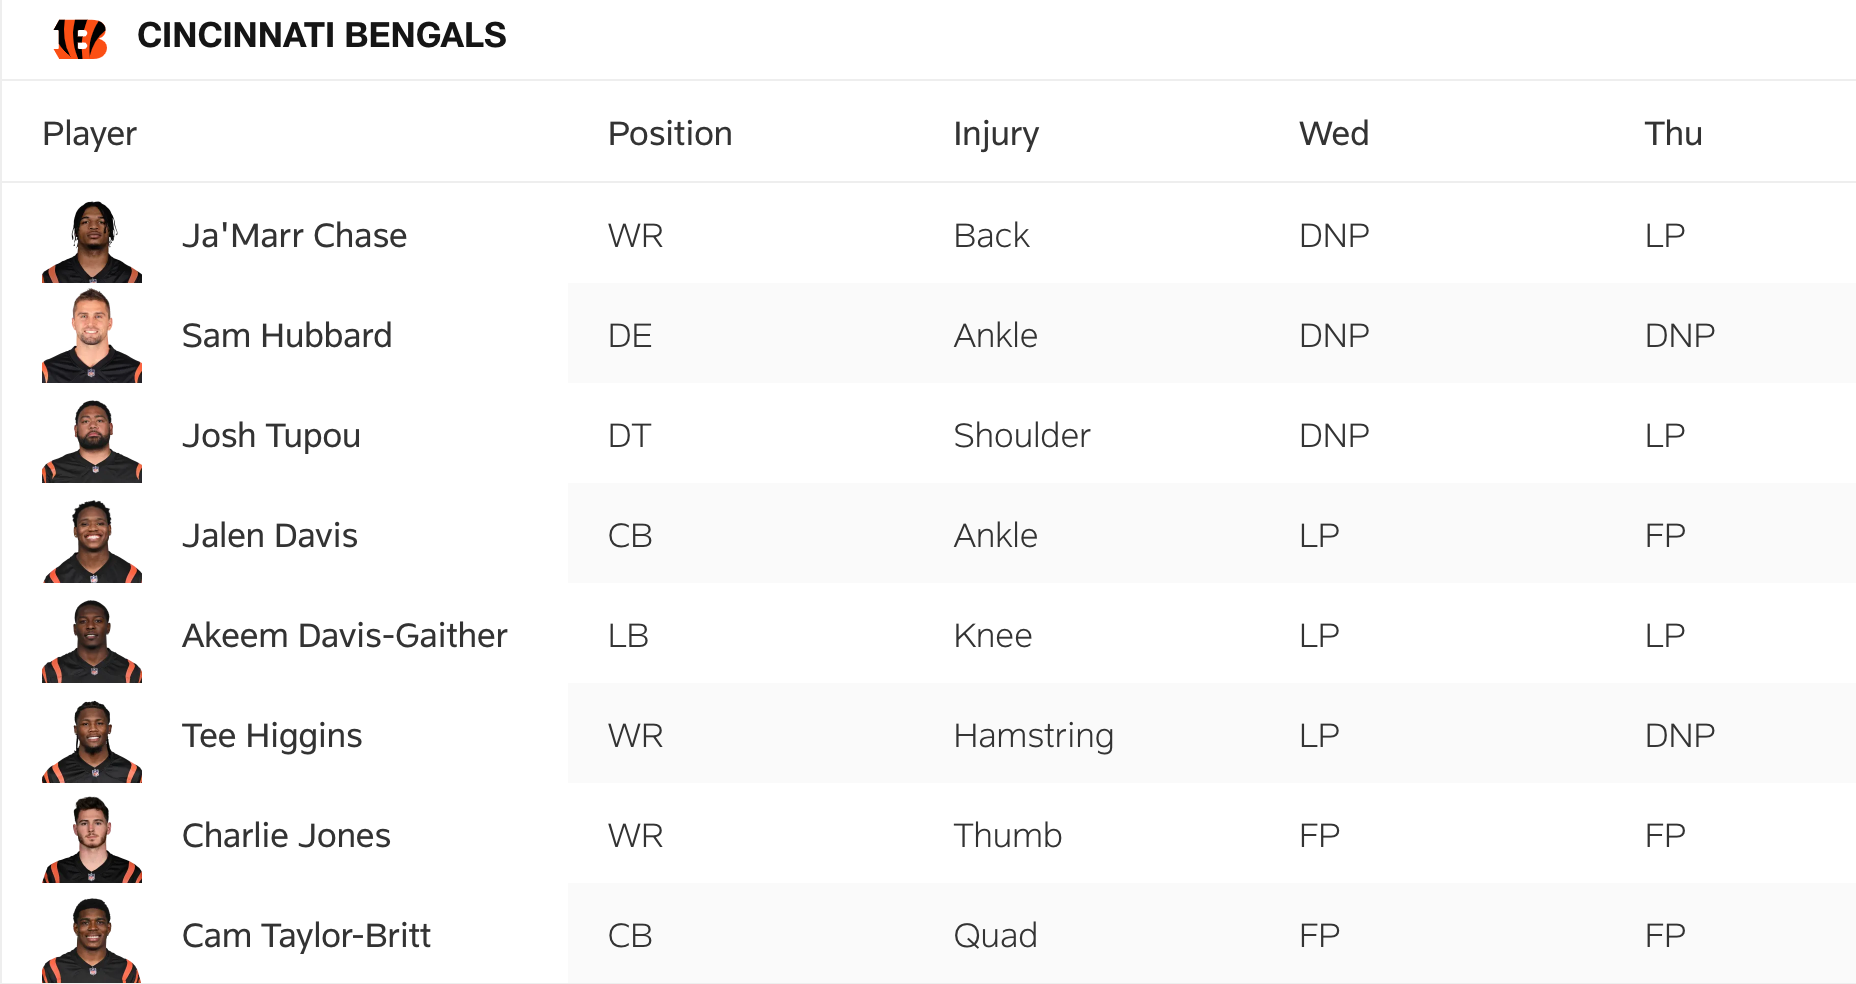Select Charlie Jones's player headshot
The height and width of the screenshot is (984, 1856).
coord(92,840)
